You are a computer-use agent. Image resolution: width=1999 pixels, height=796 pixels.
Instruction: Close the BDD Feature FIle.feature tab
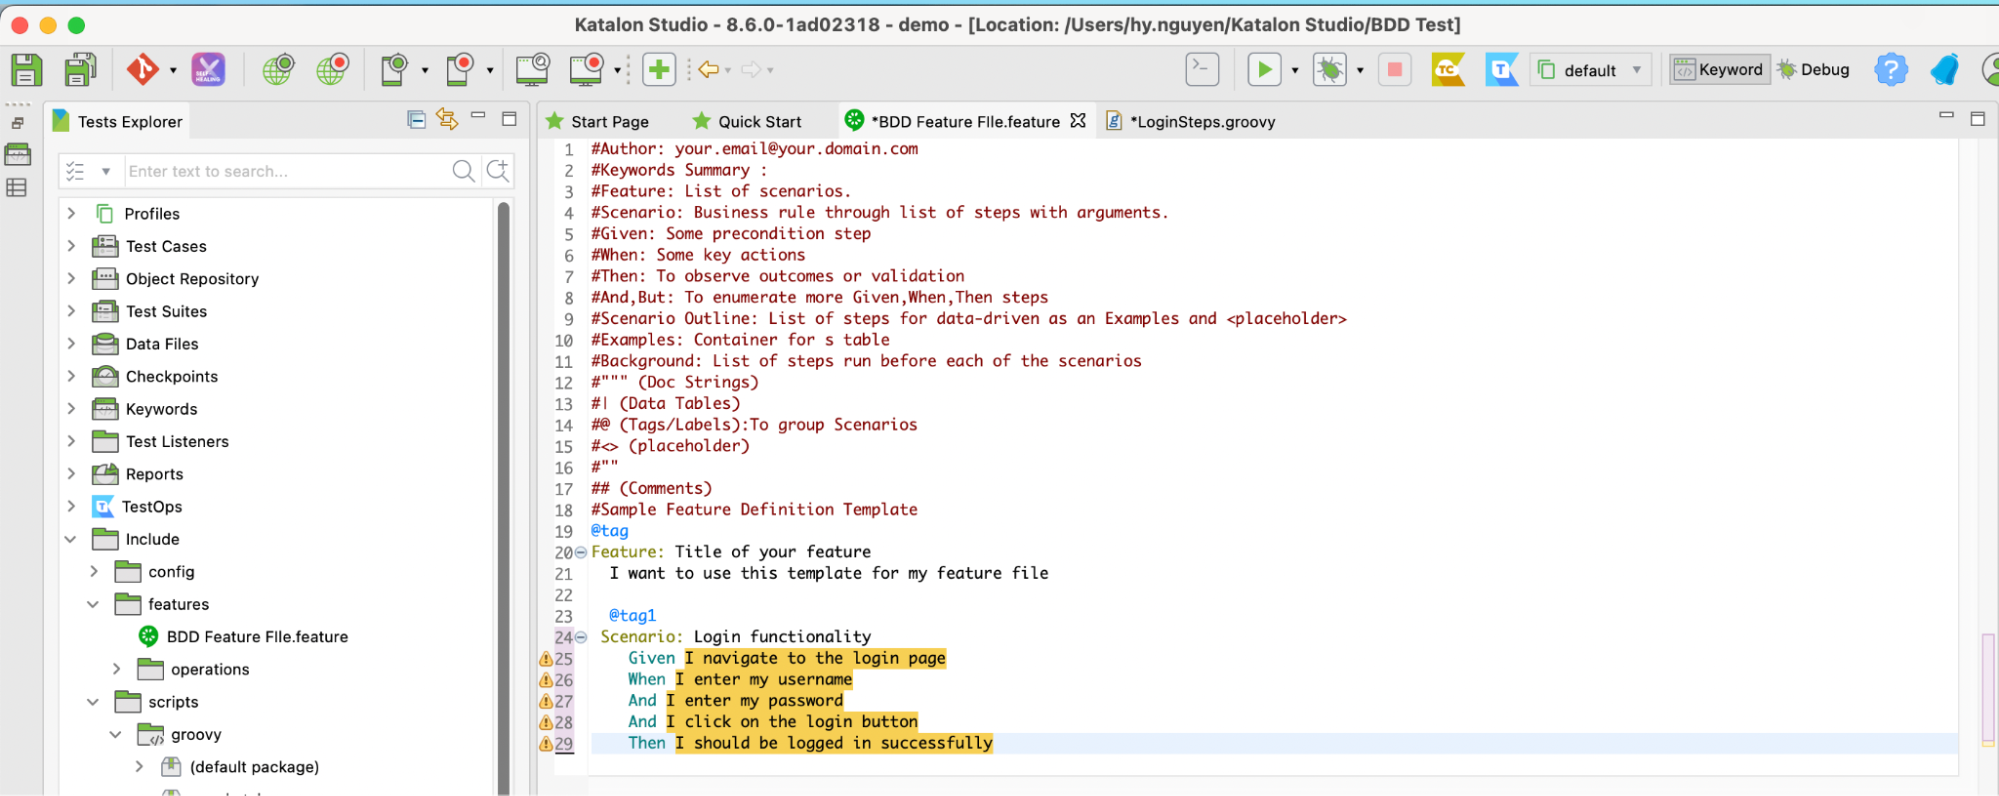tap(1078, 120)
